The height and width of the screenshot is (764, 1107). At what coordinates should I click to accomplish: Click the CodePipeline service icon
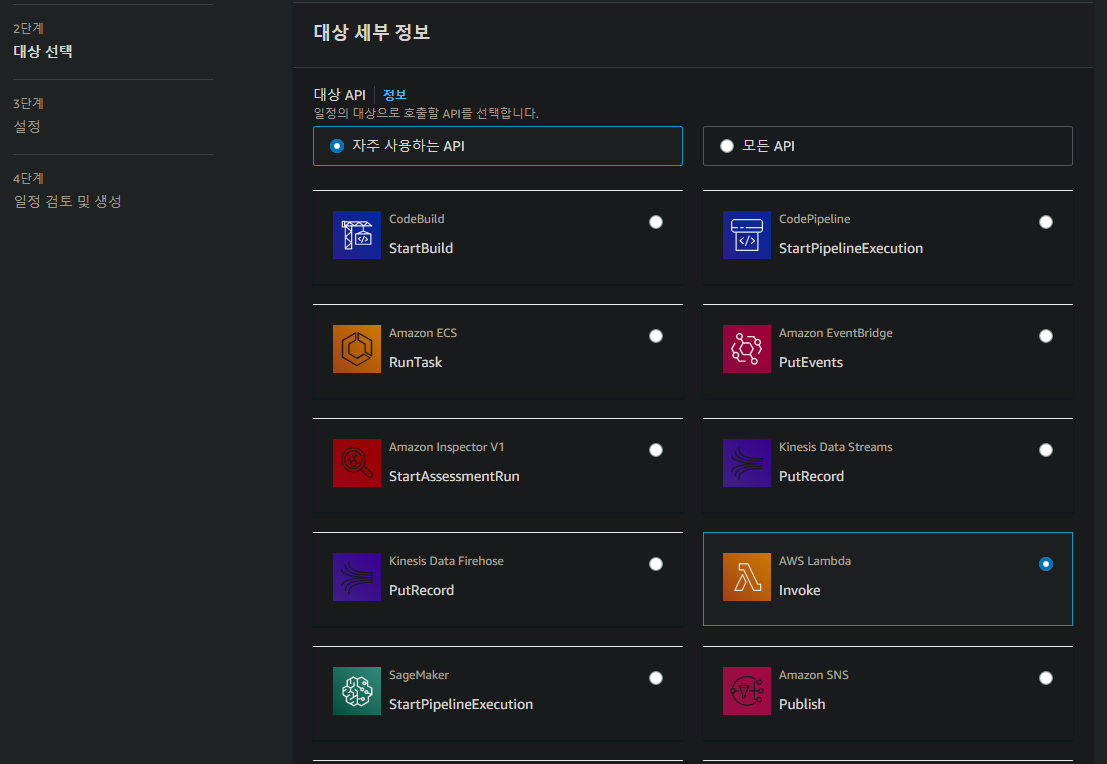746,235
